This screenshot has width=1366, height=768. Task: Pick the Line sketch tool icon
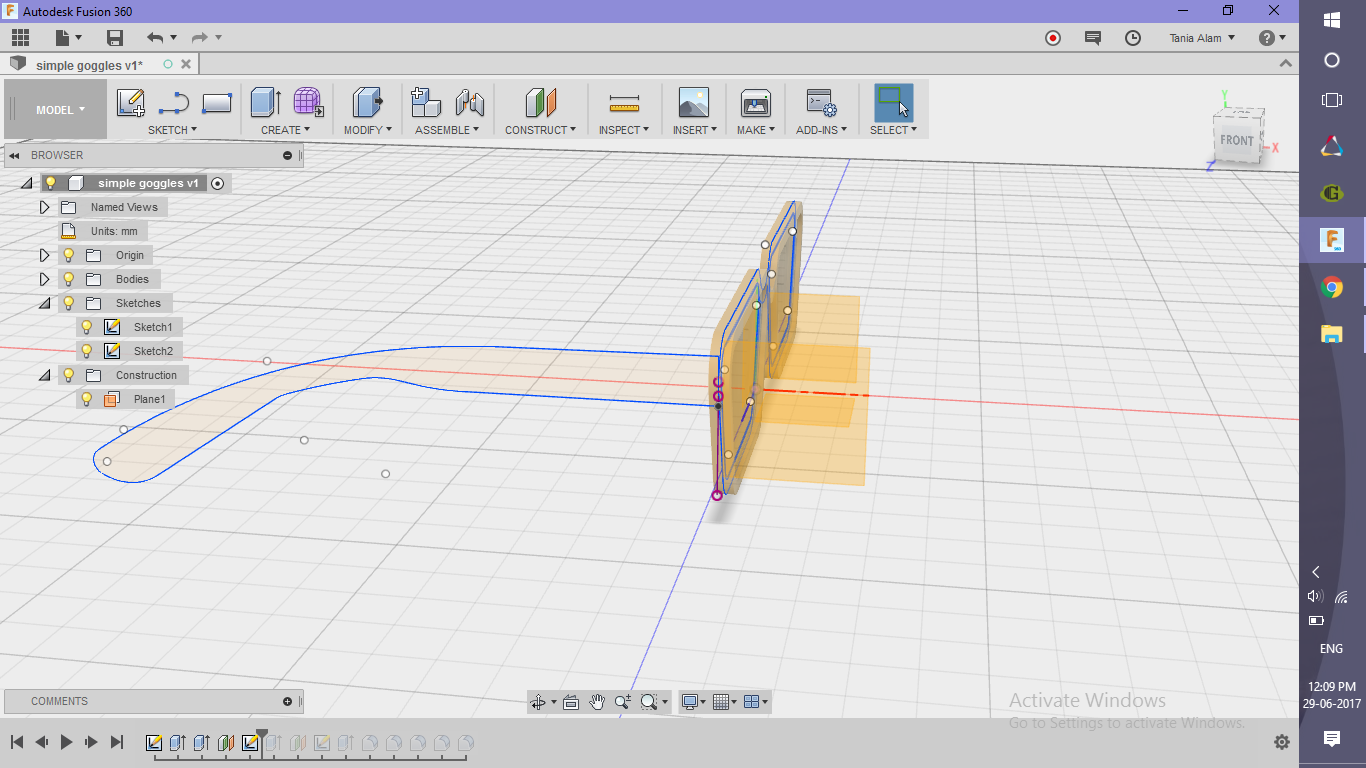(x=174, y=103)
